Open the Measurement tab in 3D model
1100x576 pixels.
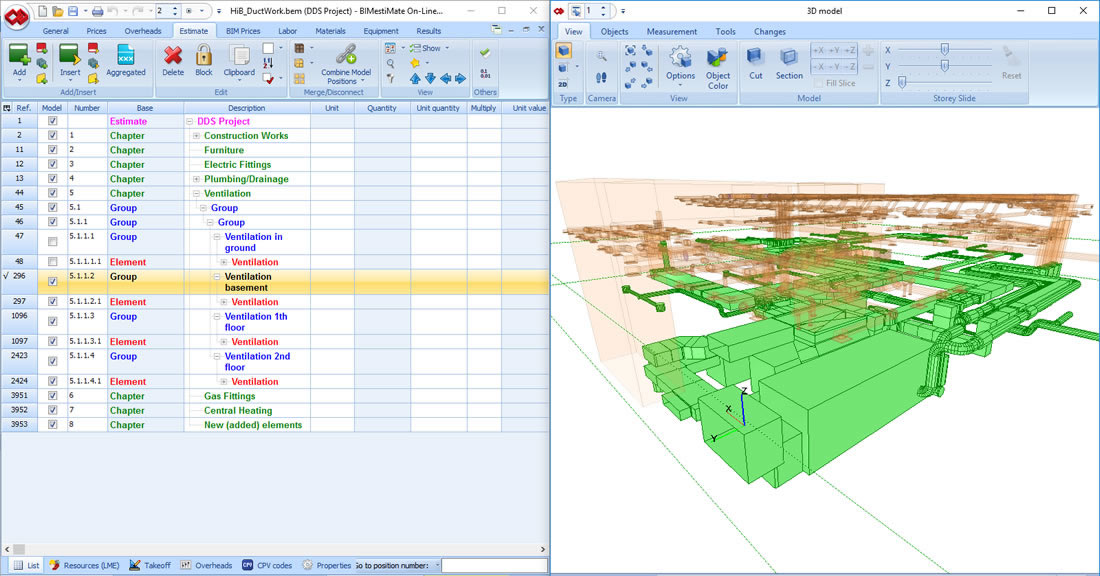coord(671,32)
